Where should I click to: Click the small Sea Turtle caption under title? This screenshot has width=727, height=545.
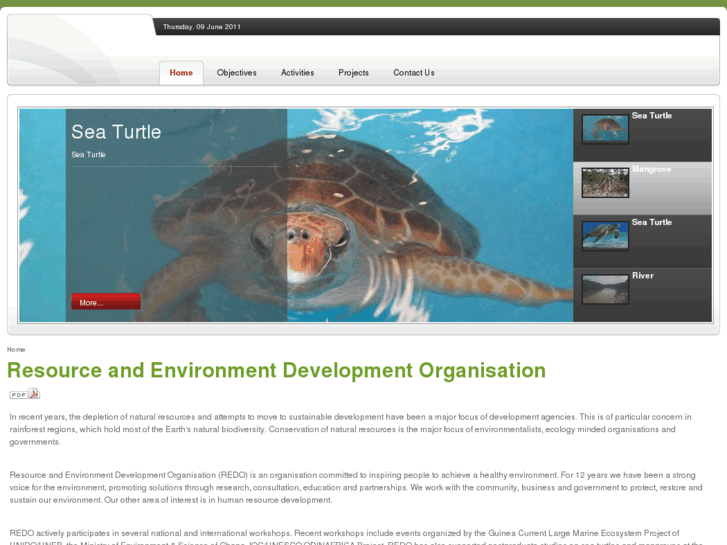point(88,154)
